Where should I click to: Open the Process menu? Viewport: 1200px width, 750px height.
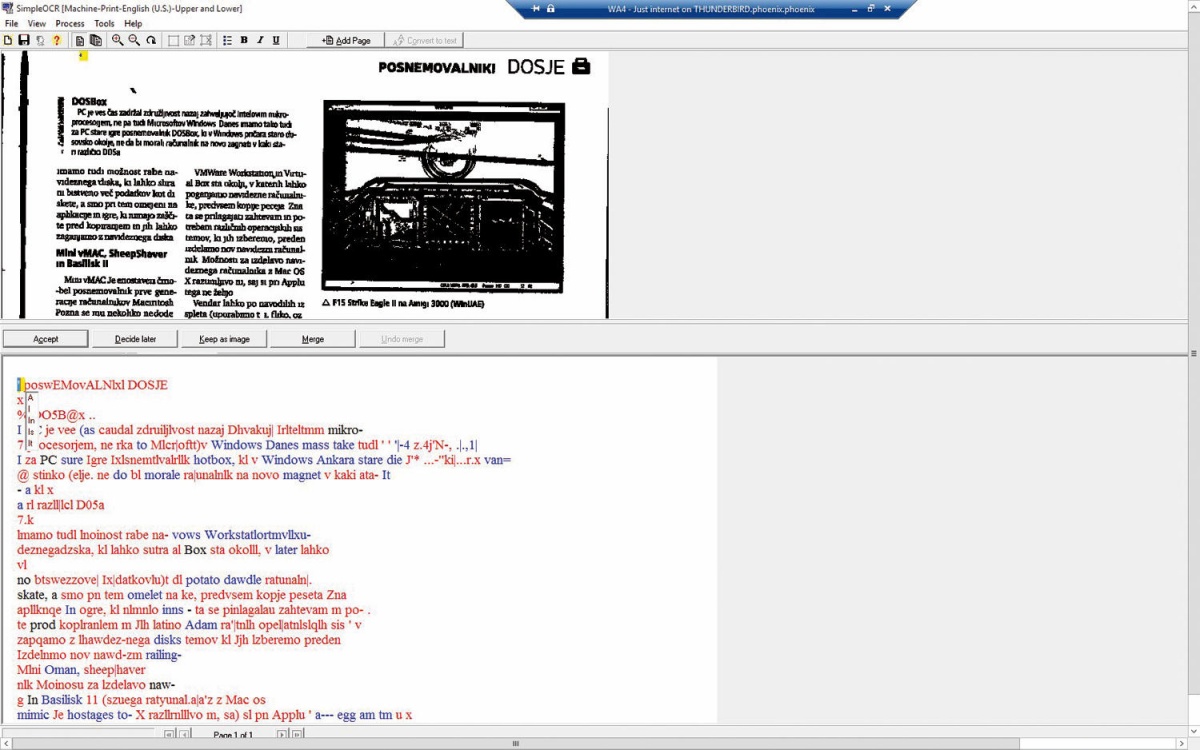70,23
